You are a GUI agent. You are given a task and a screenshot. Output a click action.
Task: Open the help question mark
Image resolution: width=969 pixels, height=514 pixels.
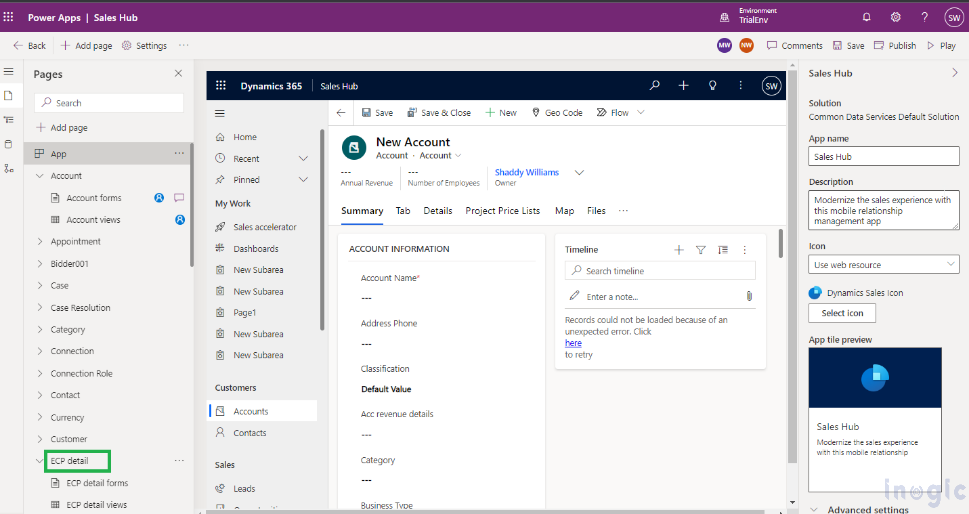pos(925,17)
